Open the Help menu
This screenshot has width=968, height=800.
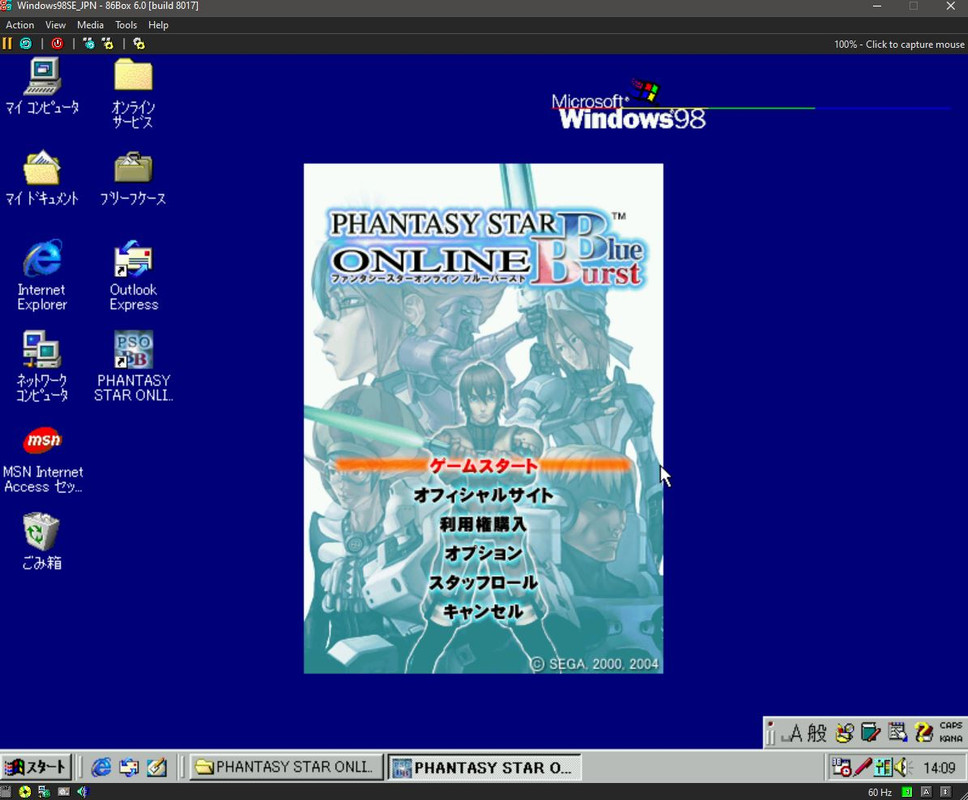click(158, 25)
